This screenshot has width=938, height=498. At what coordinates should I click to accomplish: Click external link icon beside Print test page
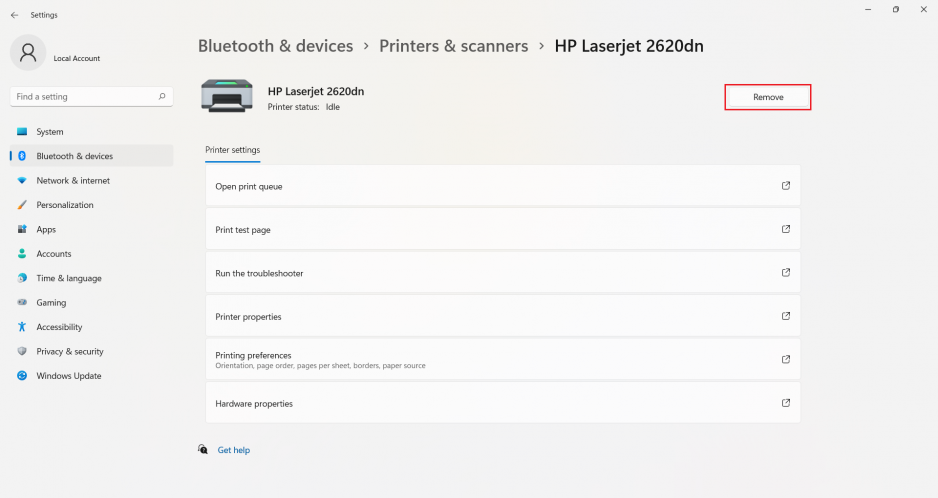tap(785, 229)
